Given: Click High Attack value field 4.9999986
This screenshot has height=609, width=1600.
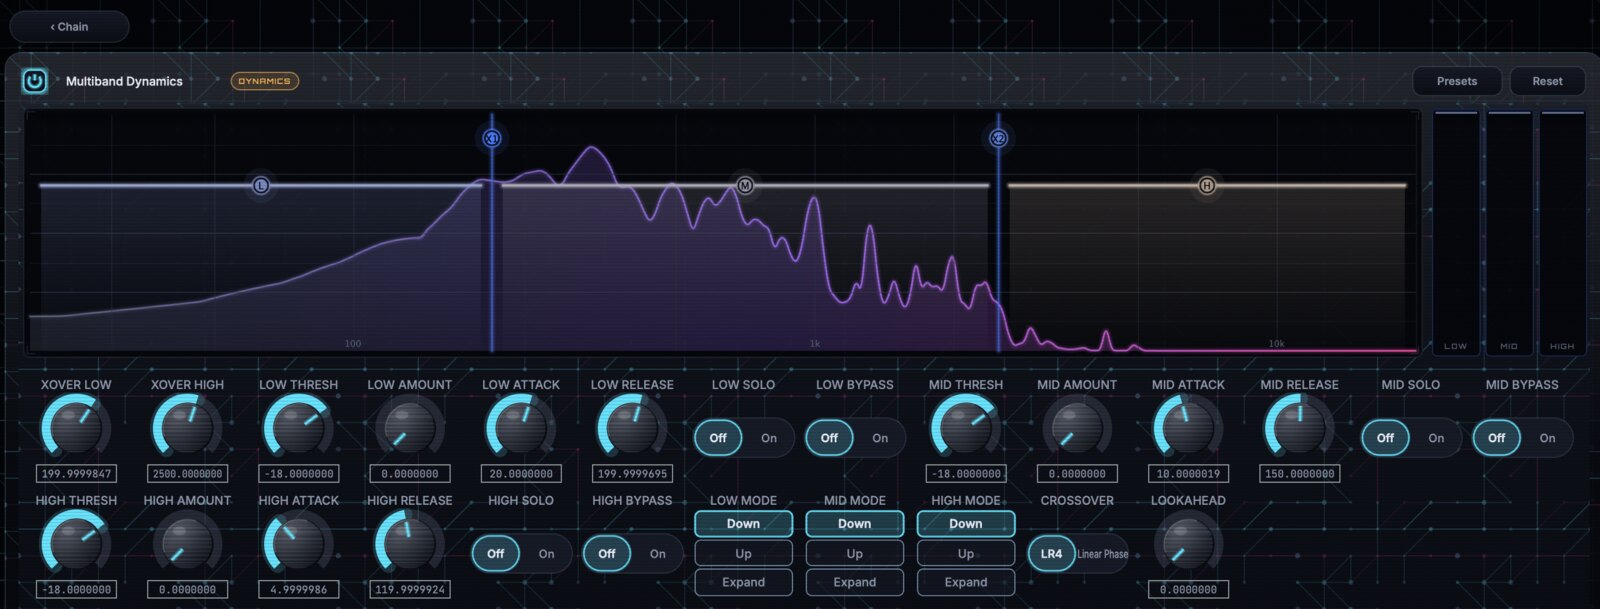Looking at the screenshot, I should [298, 590].
